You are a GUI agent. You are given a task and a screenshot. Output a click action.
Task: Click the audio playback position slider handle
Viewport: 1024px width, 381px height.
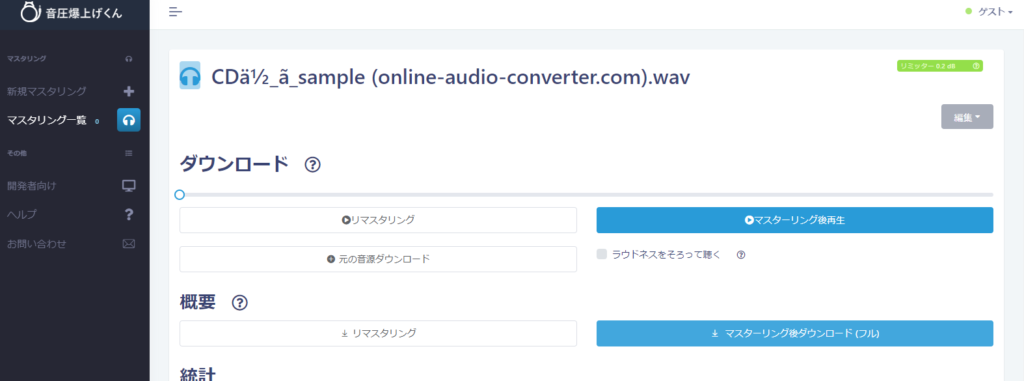[180, 195]
